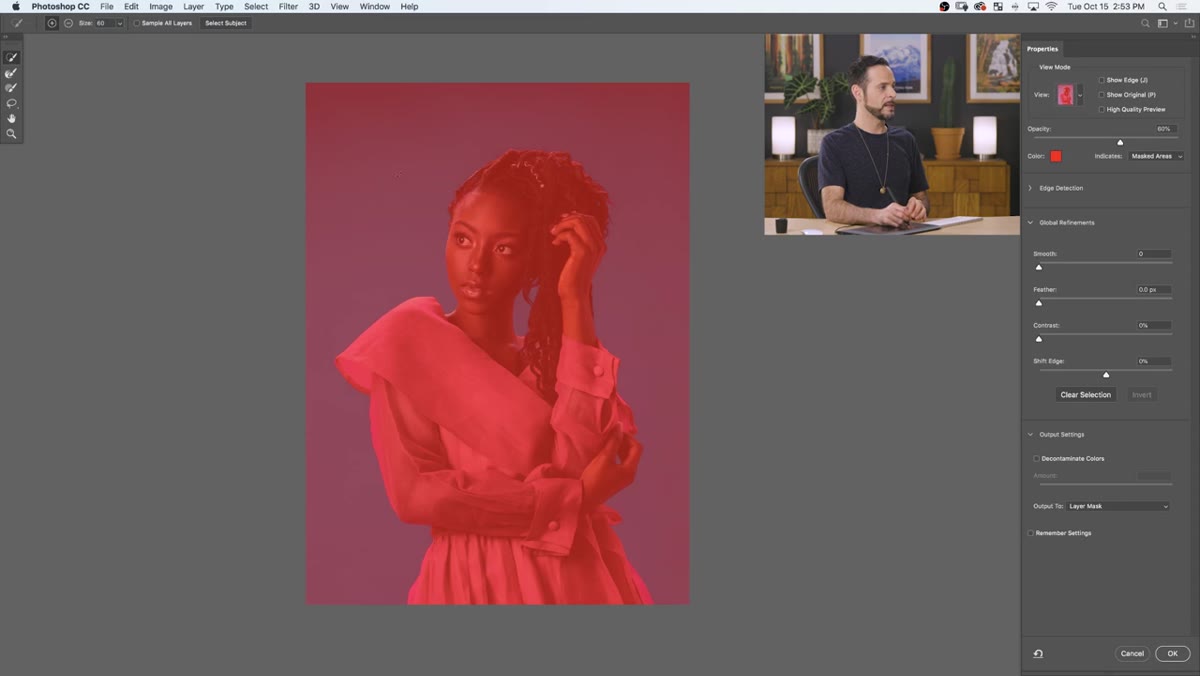Click OK to confirm the mask

point(1173,653)
